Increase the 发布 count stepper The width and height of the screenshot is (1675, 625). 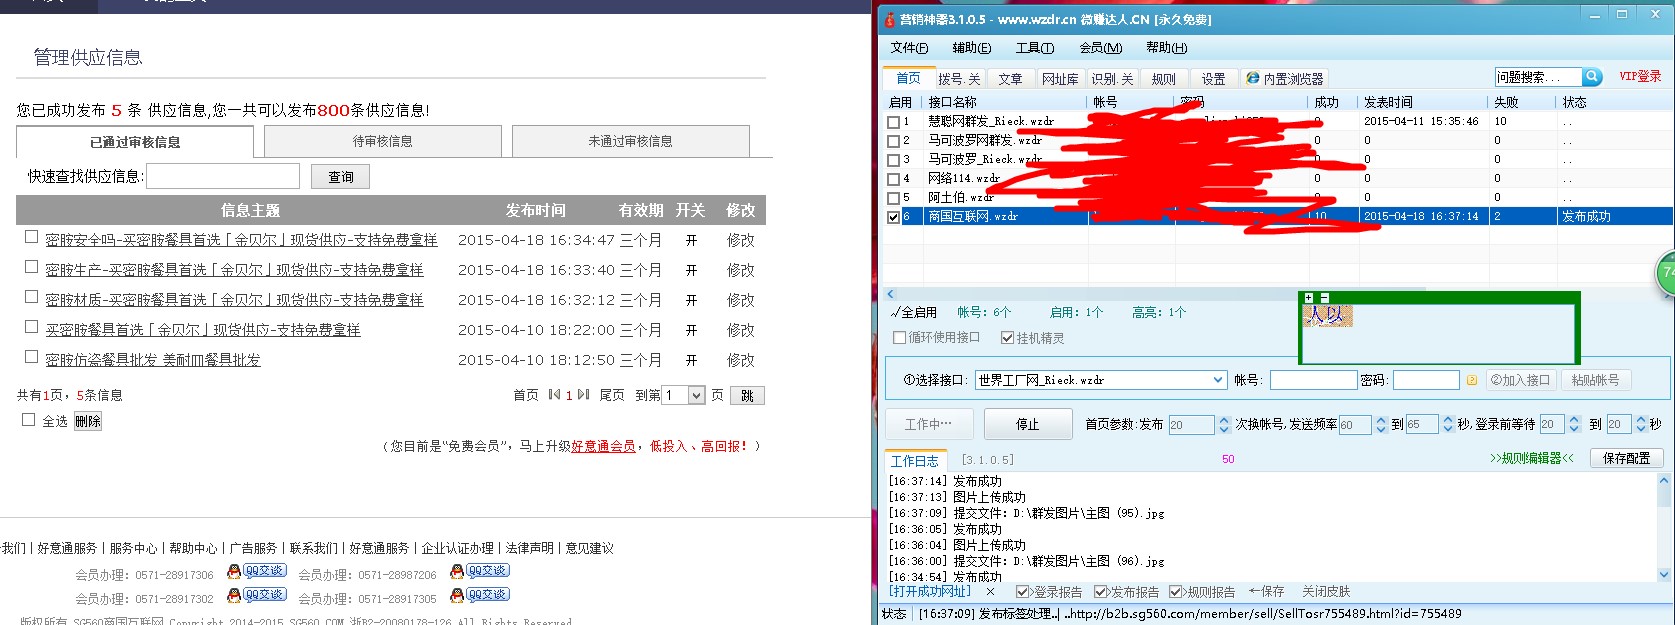1223,420
